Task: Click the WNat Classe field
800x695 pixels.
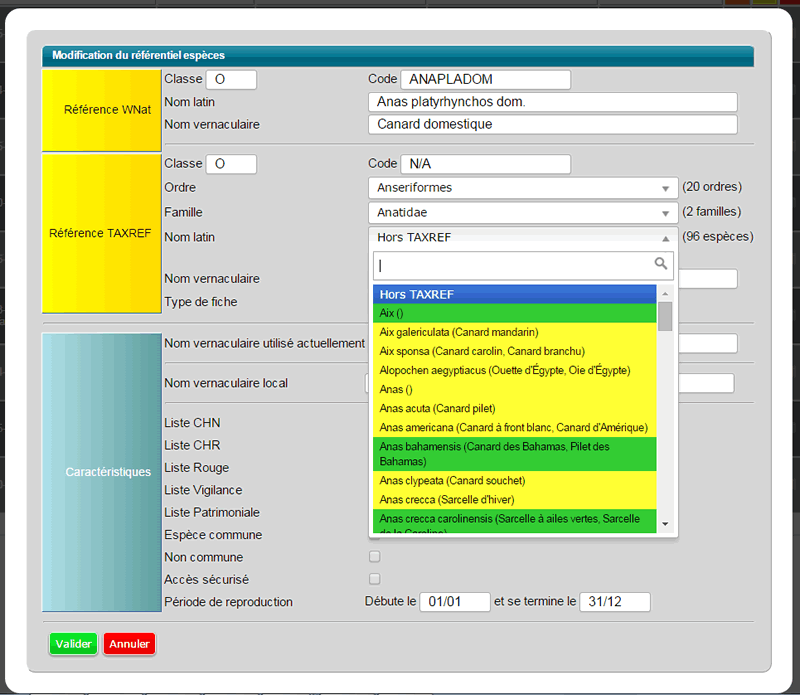Action: (x=231, y=80)
